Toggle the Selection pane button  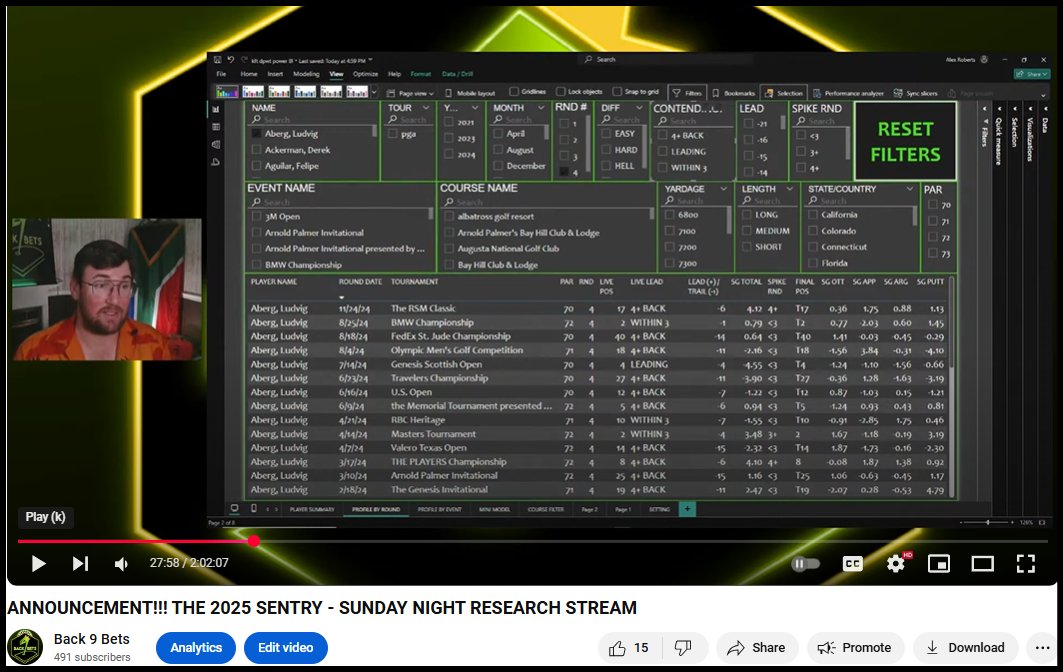coord(783,93)
